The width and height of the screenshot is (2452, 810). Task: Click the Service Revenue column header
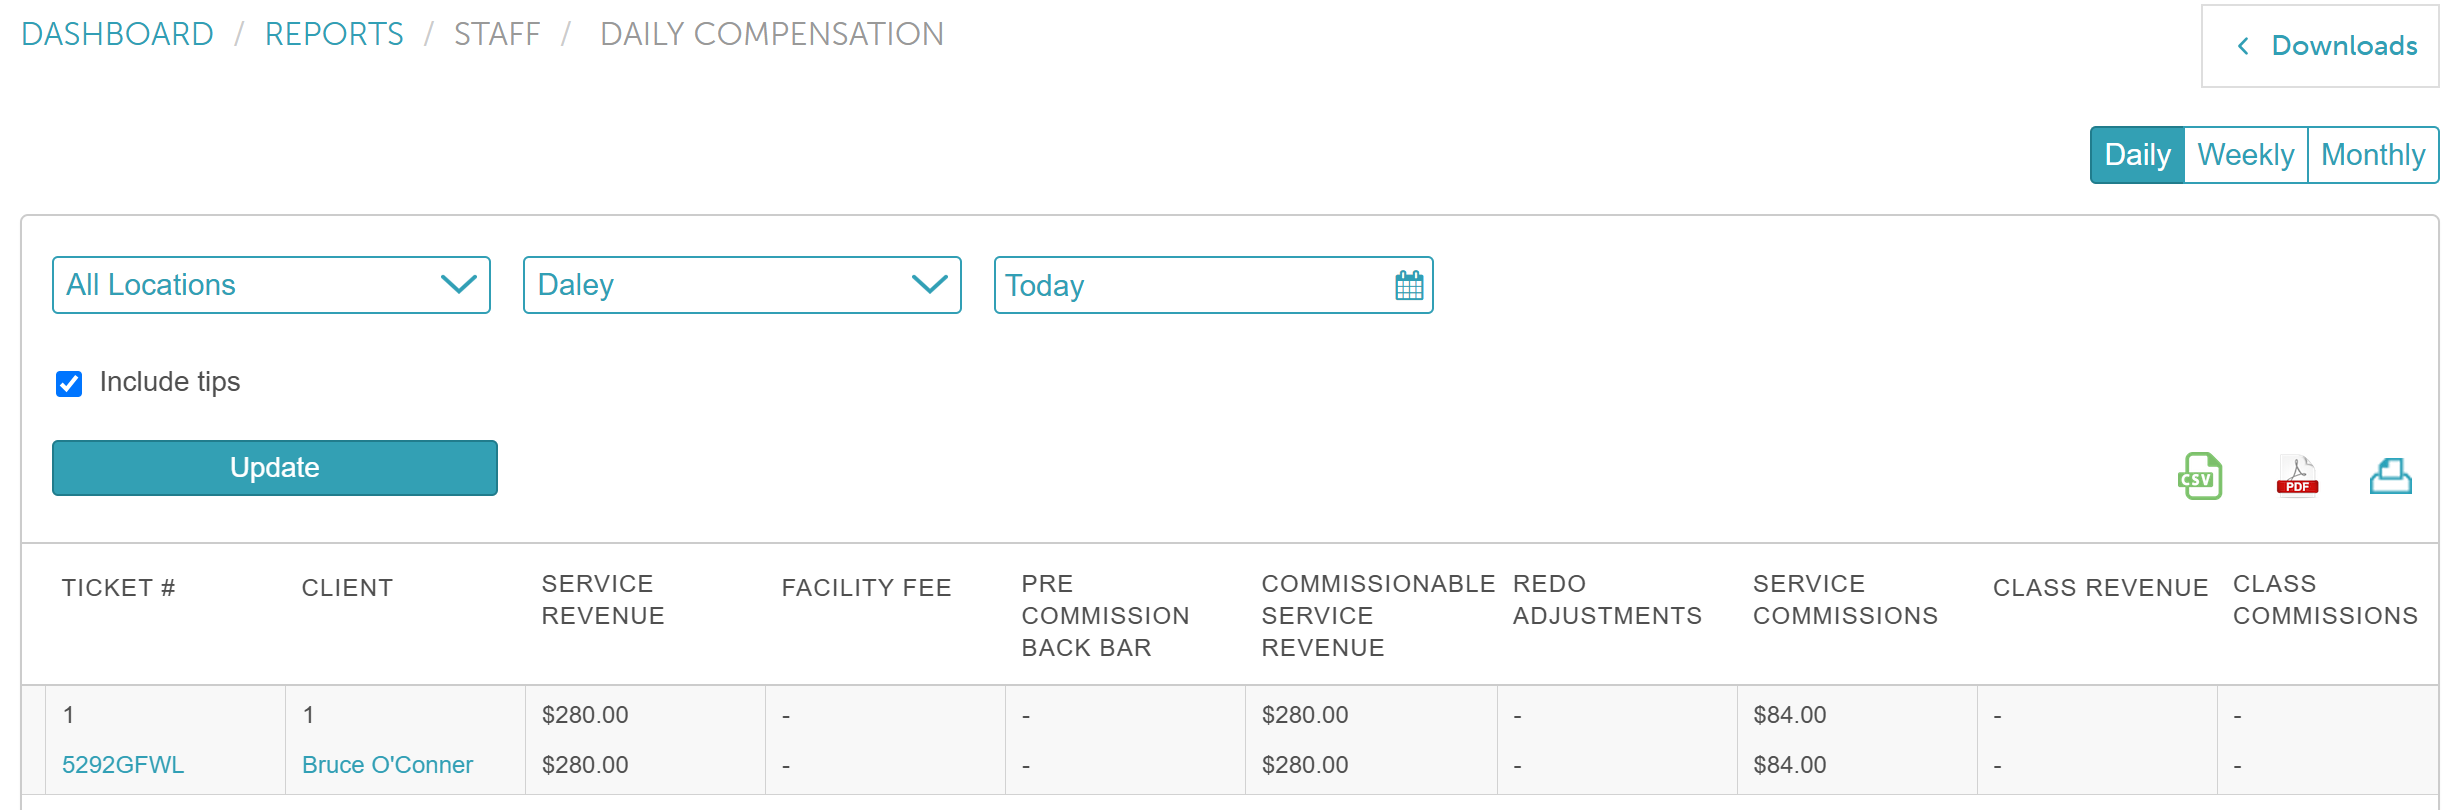click(x=603, y=600)
